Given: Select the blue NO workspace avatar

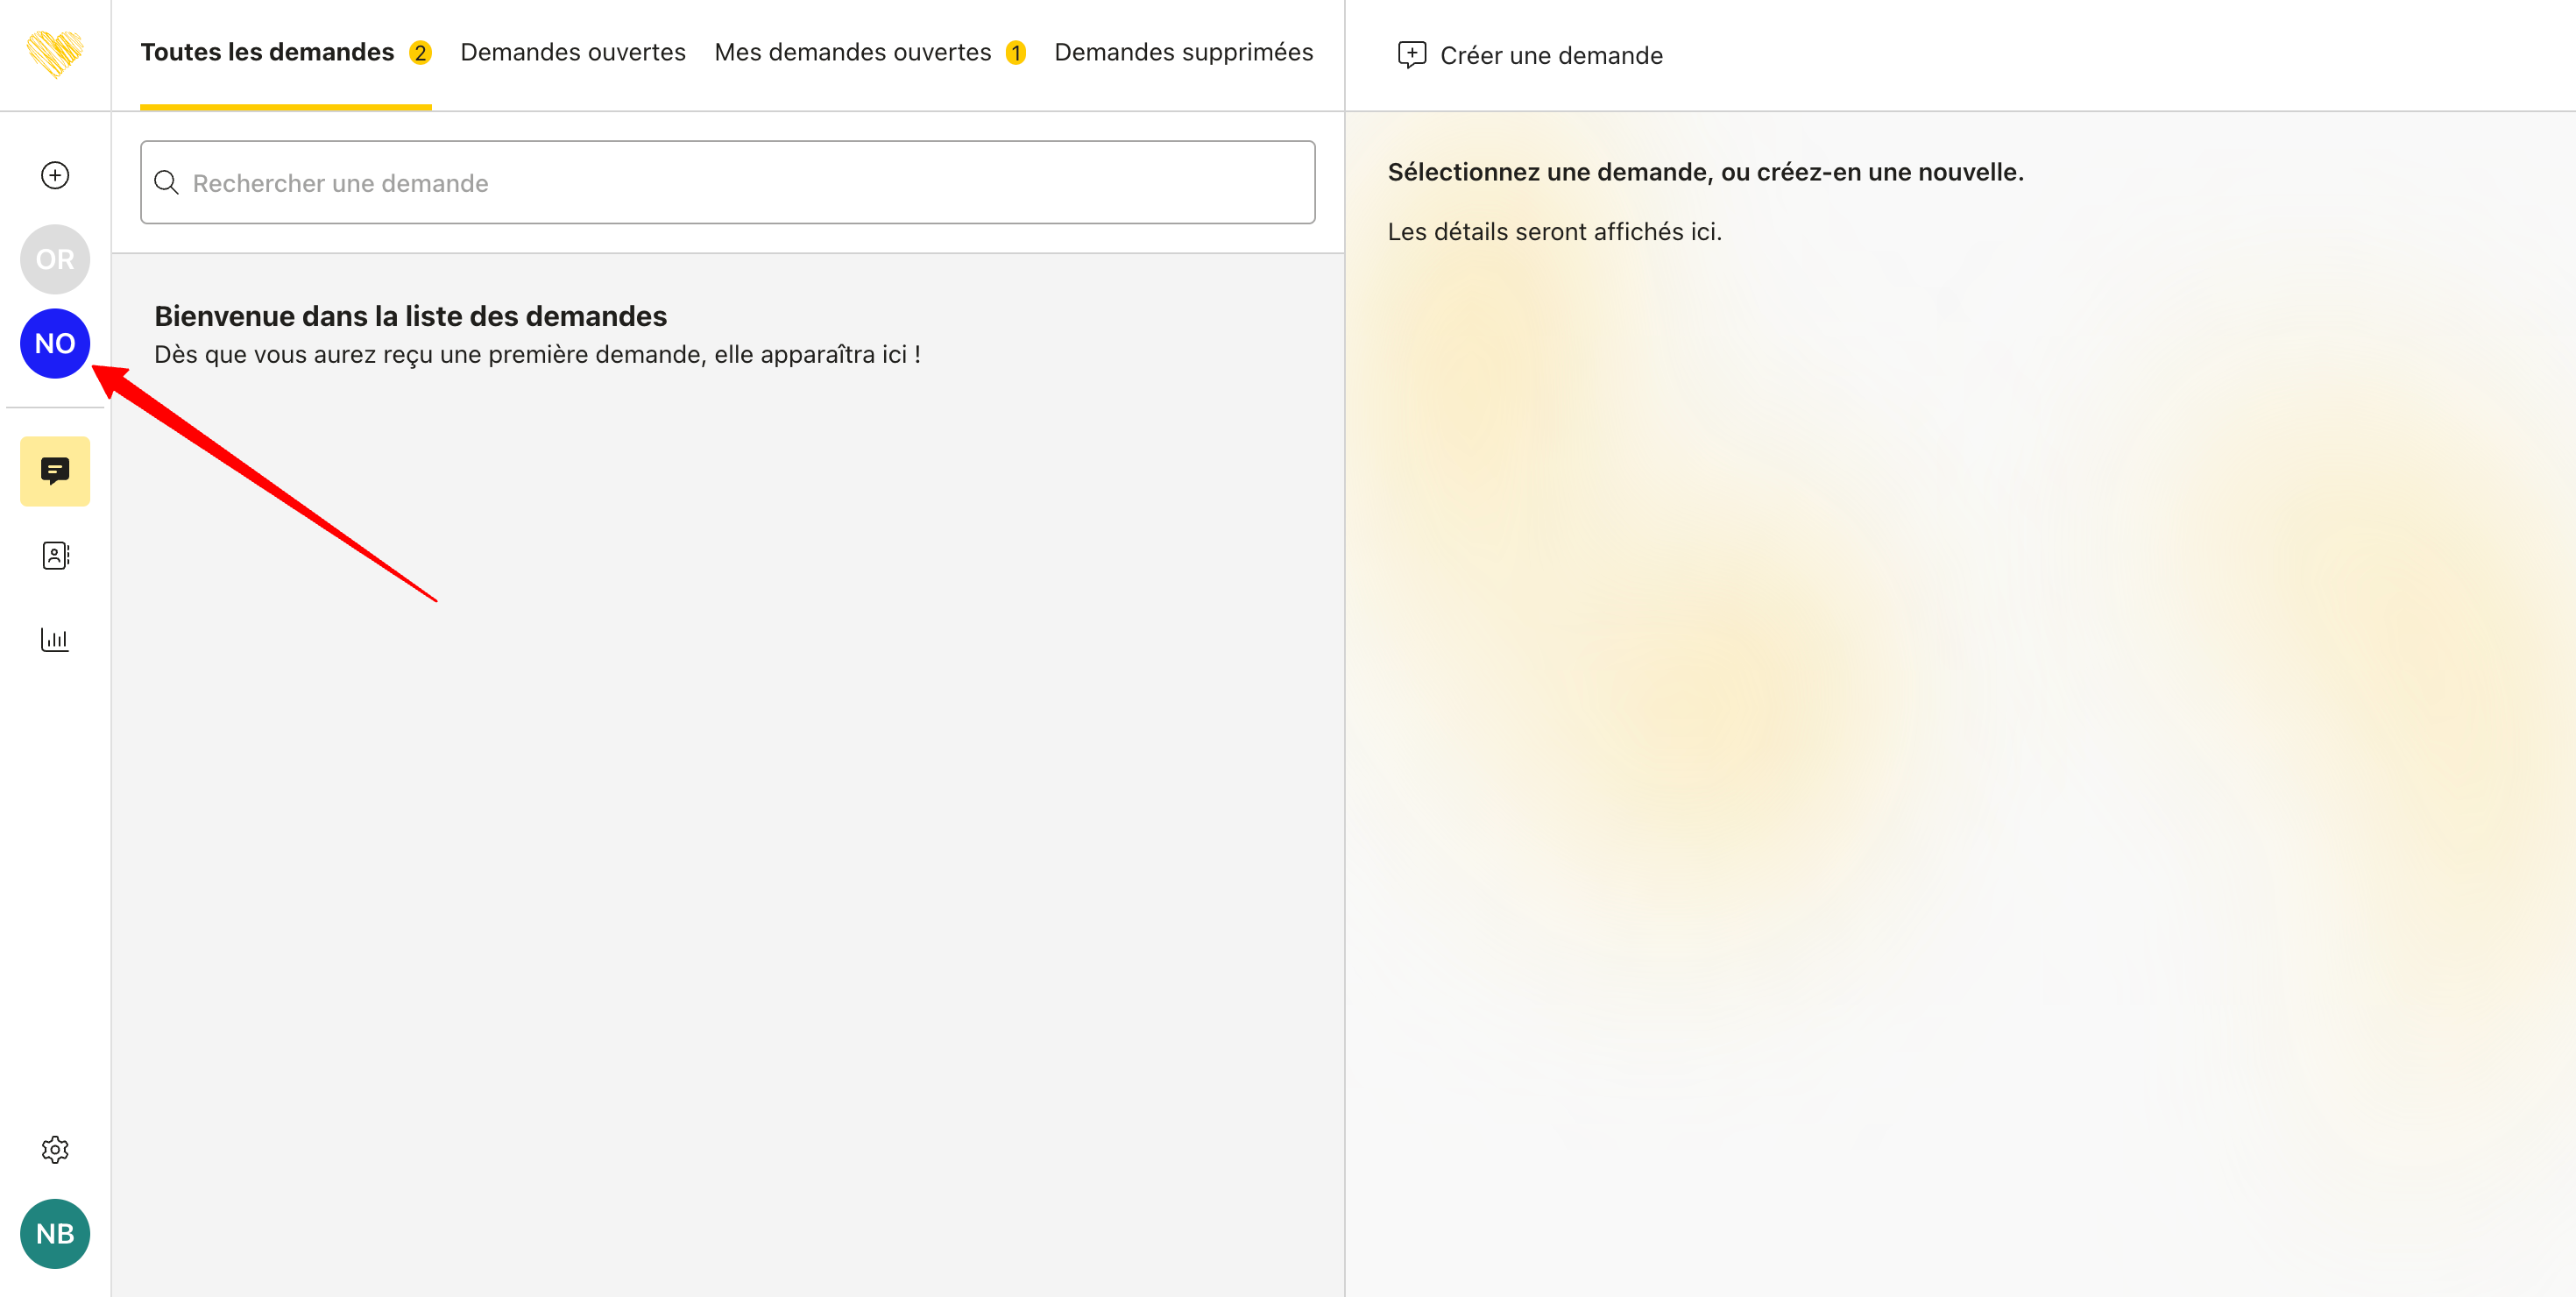Looking at the screenshot, I should pos(55,343).
